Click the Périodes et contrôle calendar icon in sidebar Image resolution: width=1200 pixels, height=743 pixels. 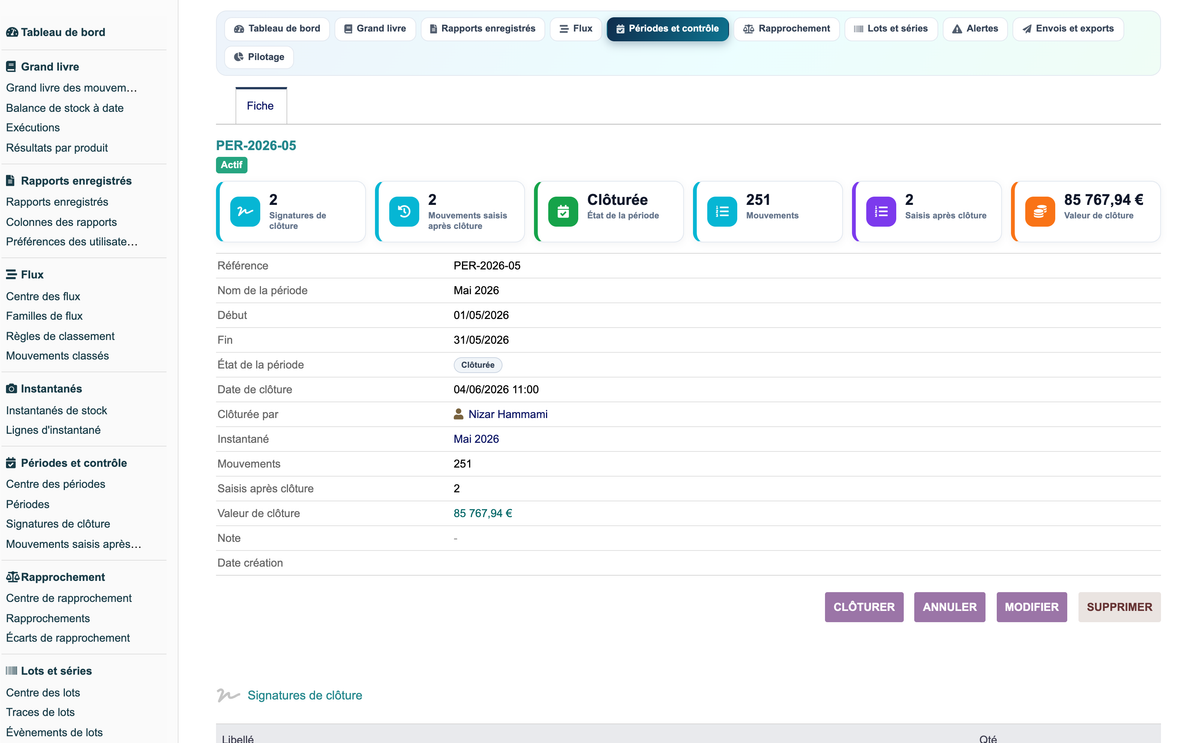pos(11,463)
